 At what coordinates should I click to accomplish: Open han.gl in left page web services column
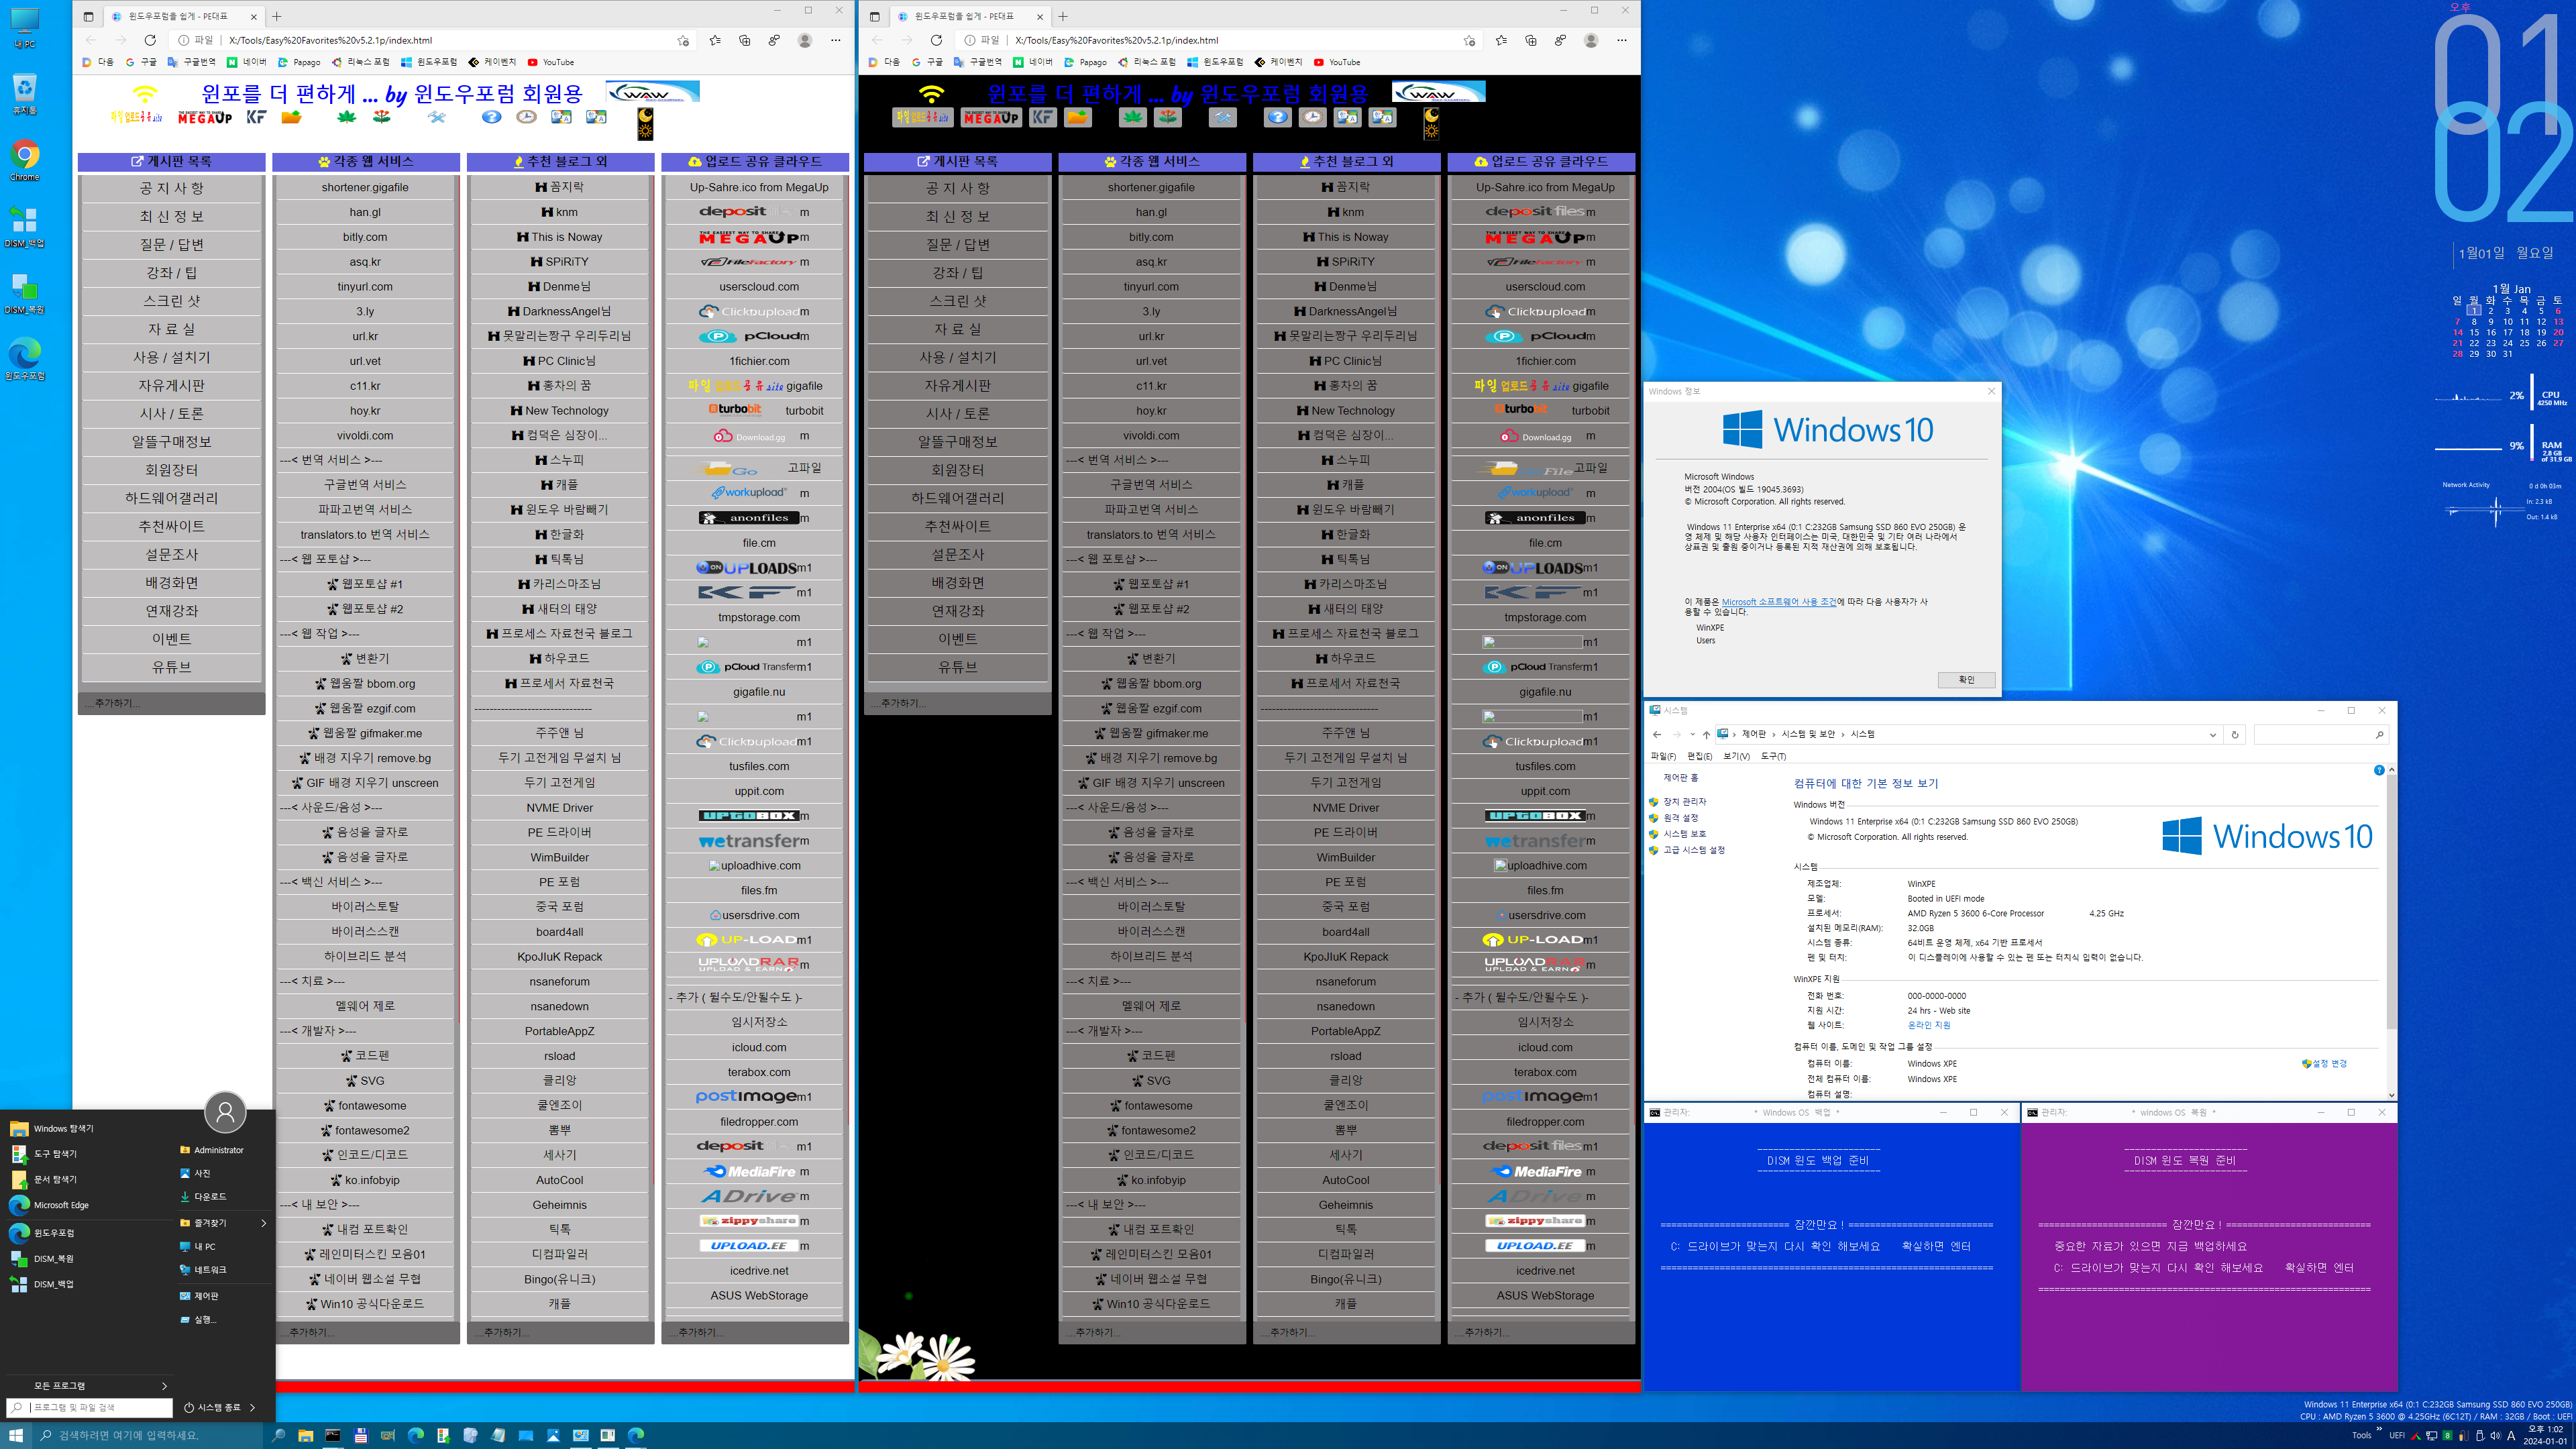(365, 212)
